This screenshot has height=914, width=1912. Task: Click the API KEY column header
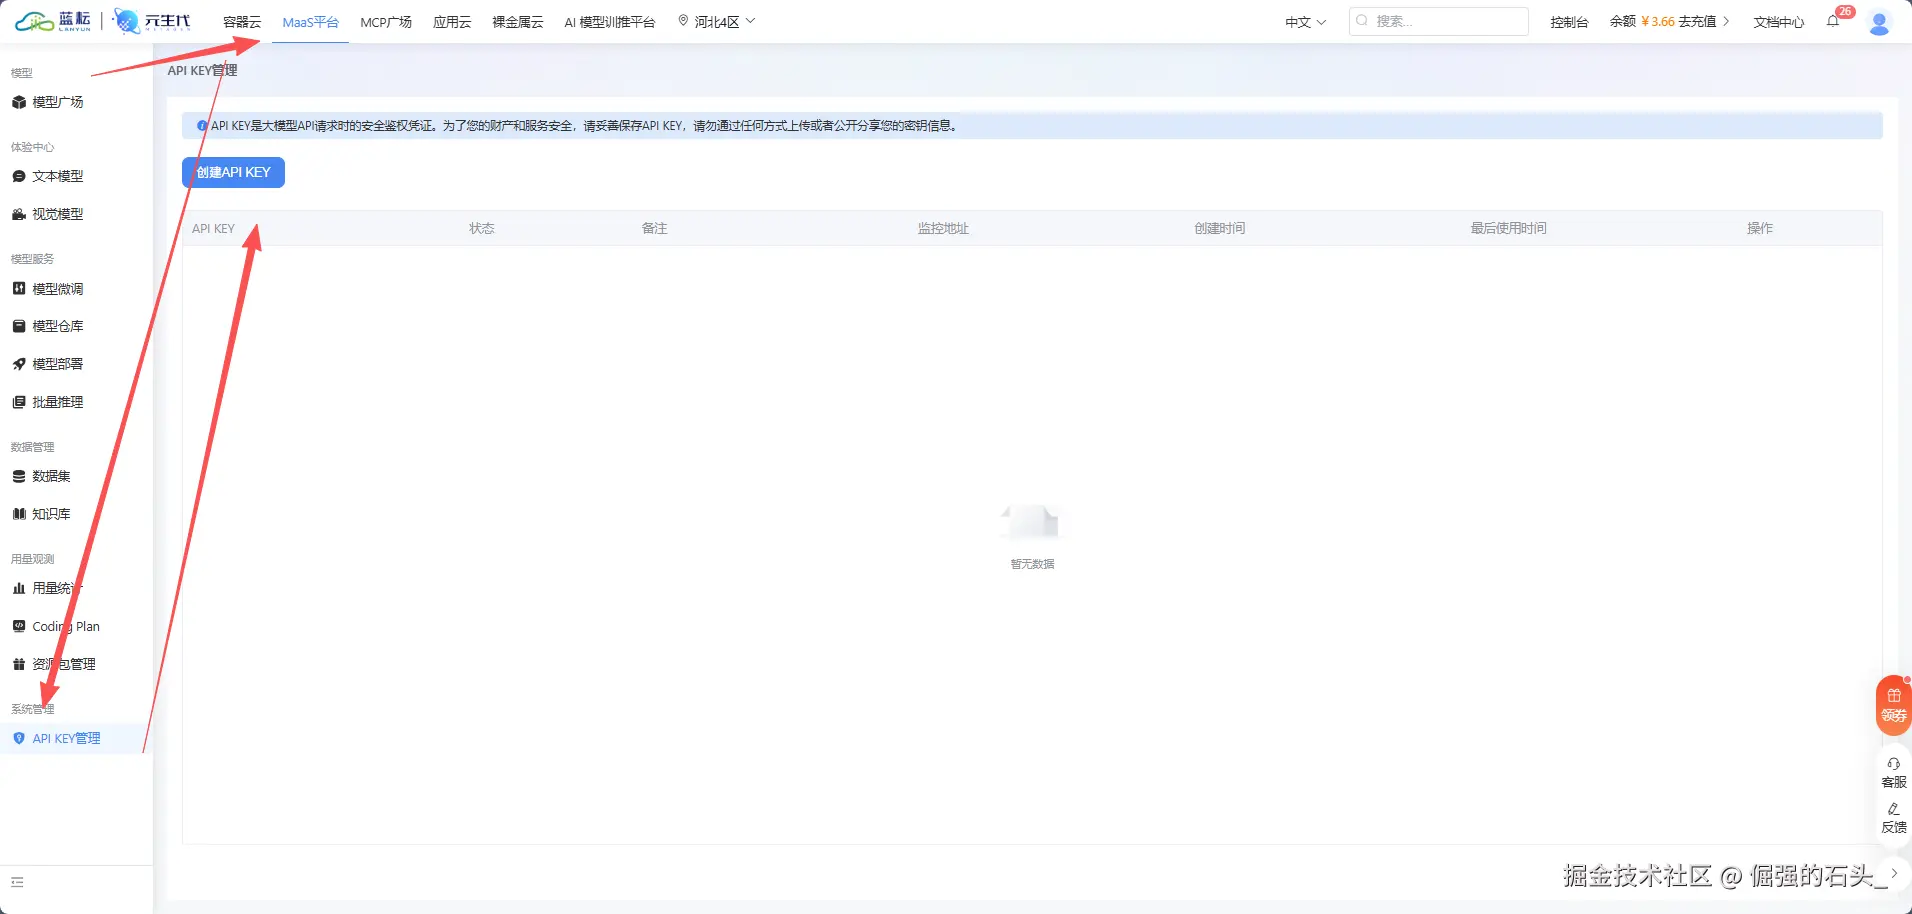tap(214, 228)
